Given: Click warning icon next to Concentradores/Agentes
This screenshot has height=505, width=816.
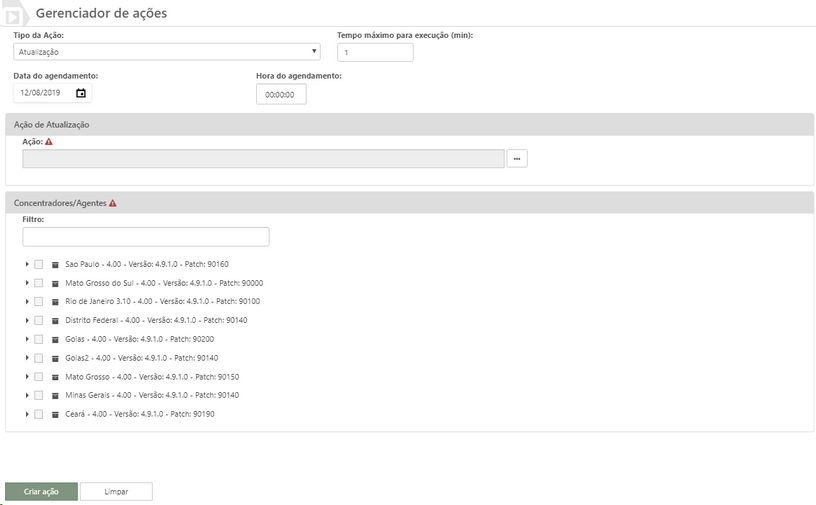Looking at the screenshot, I should [112, 203].
